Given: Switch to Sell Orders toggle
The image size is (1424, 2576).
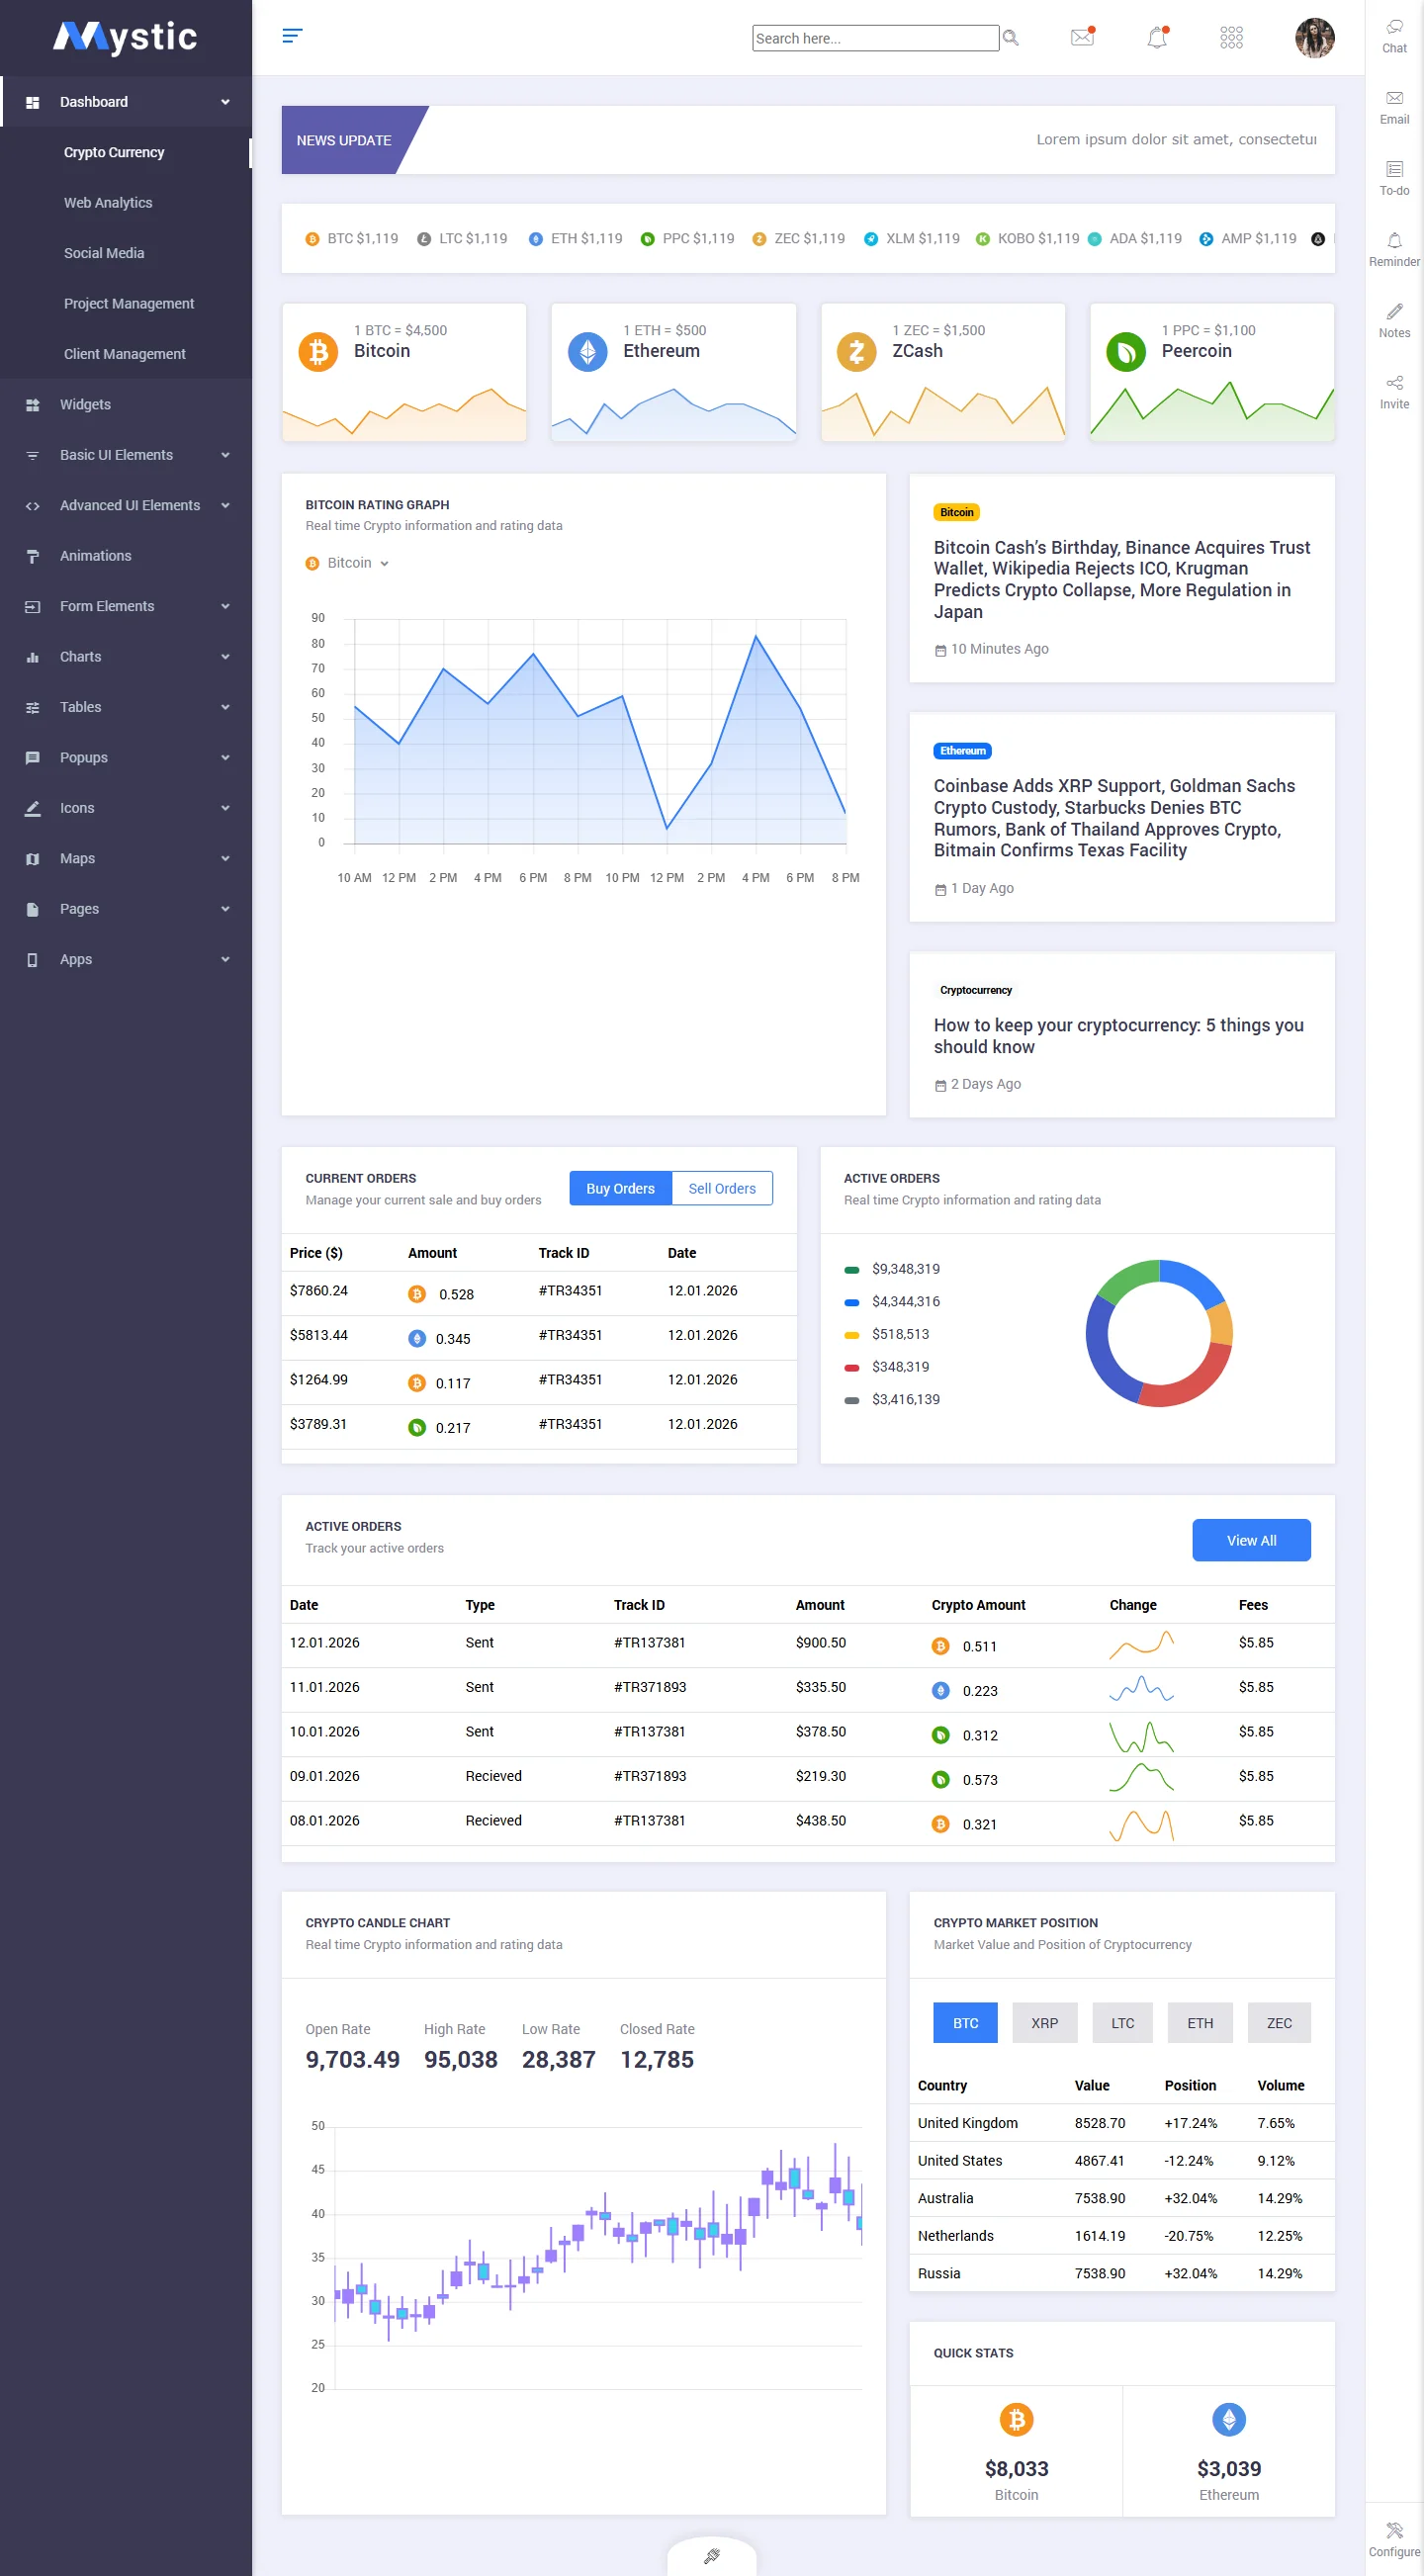Looking at the screenshot, I should coord(721,1188).
